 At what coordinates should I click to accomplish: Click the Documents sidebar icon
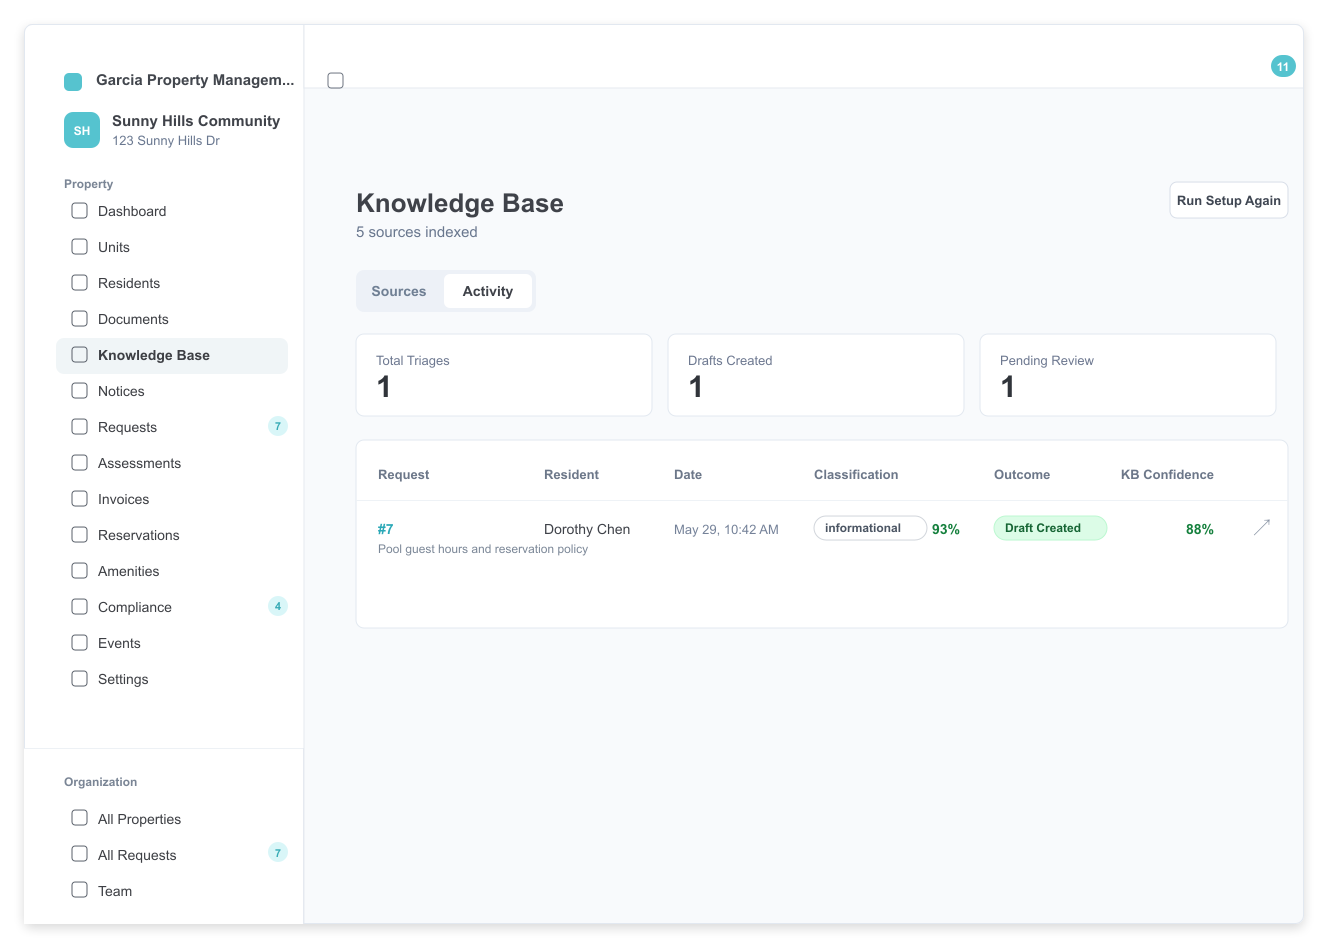80,319
